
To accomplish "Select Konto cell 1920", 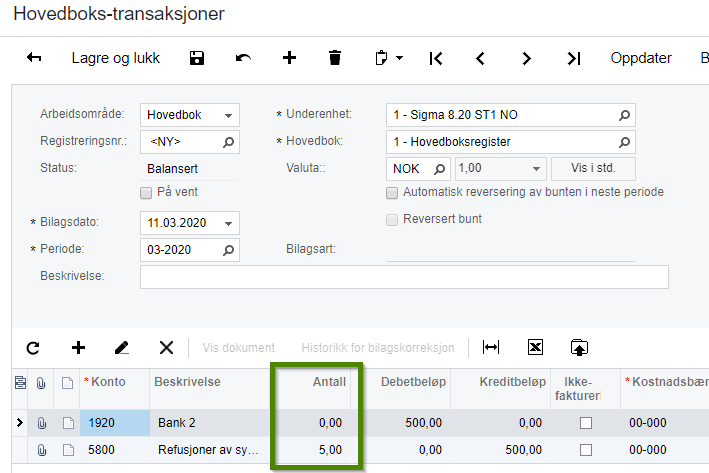I will pyautogui.click(x=115, y=423).
